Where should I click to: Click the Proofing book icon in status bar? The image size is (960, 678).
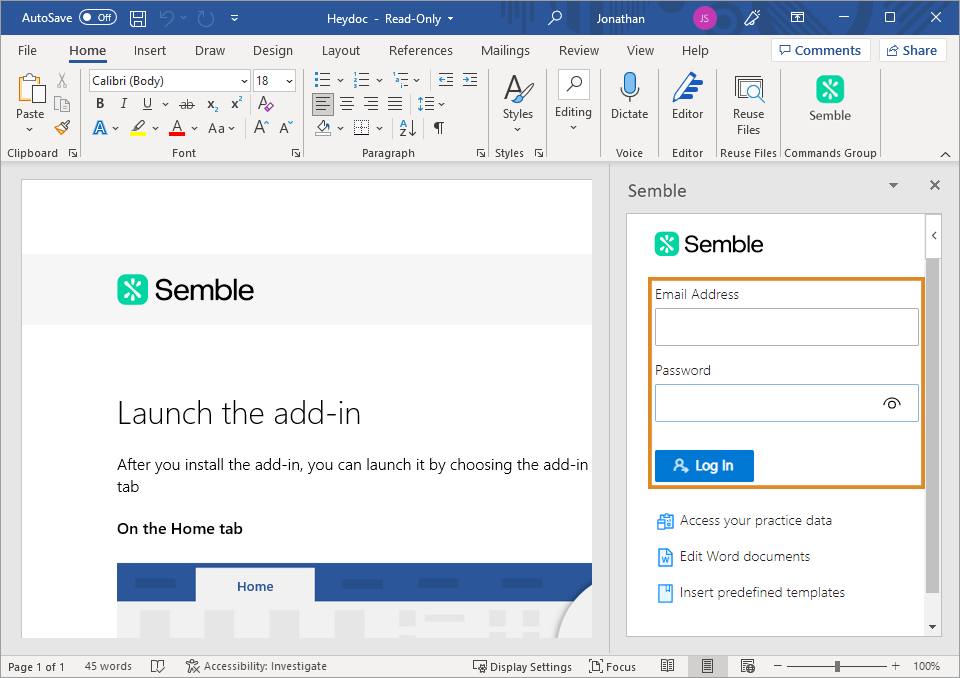click(158, 666)
